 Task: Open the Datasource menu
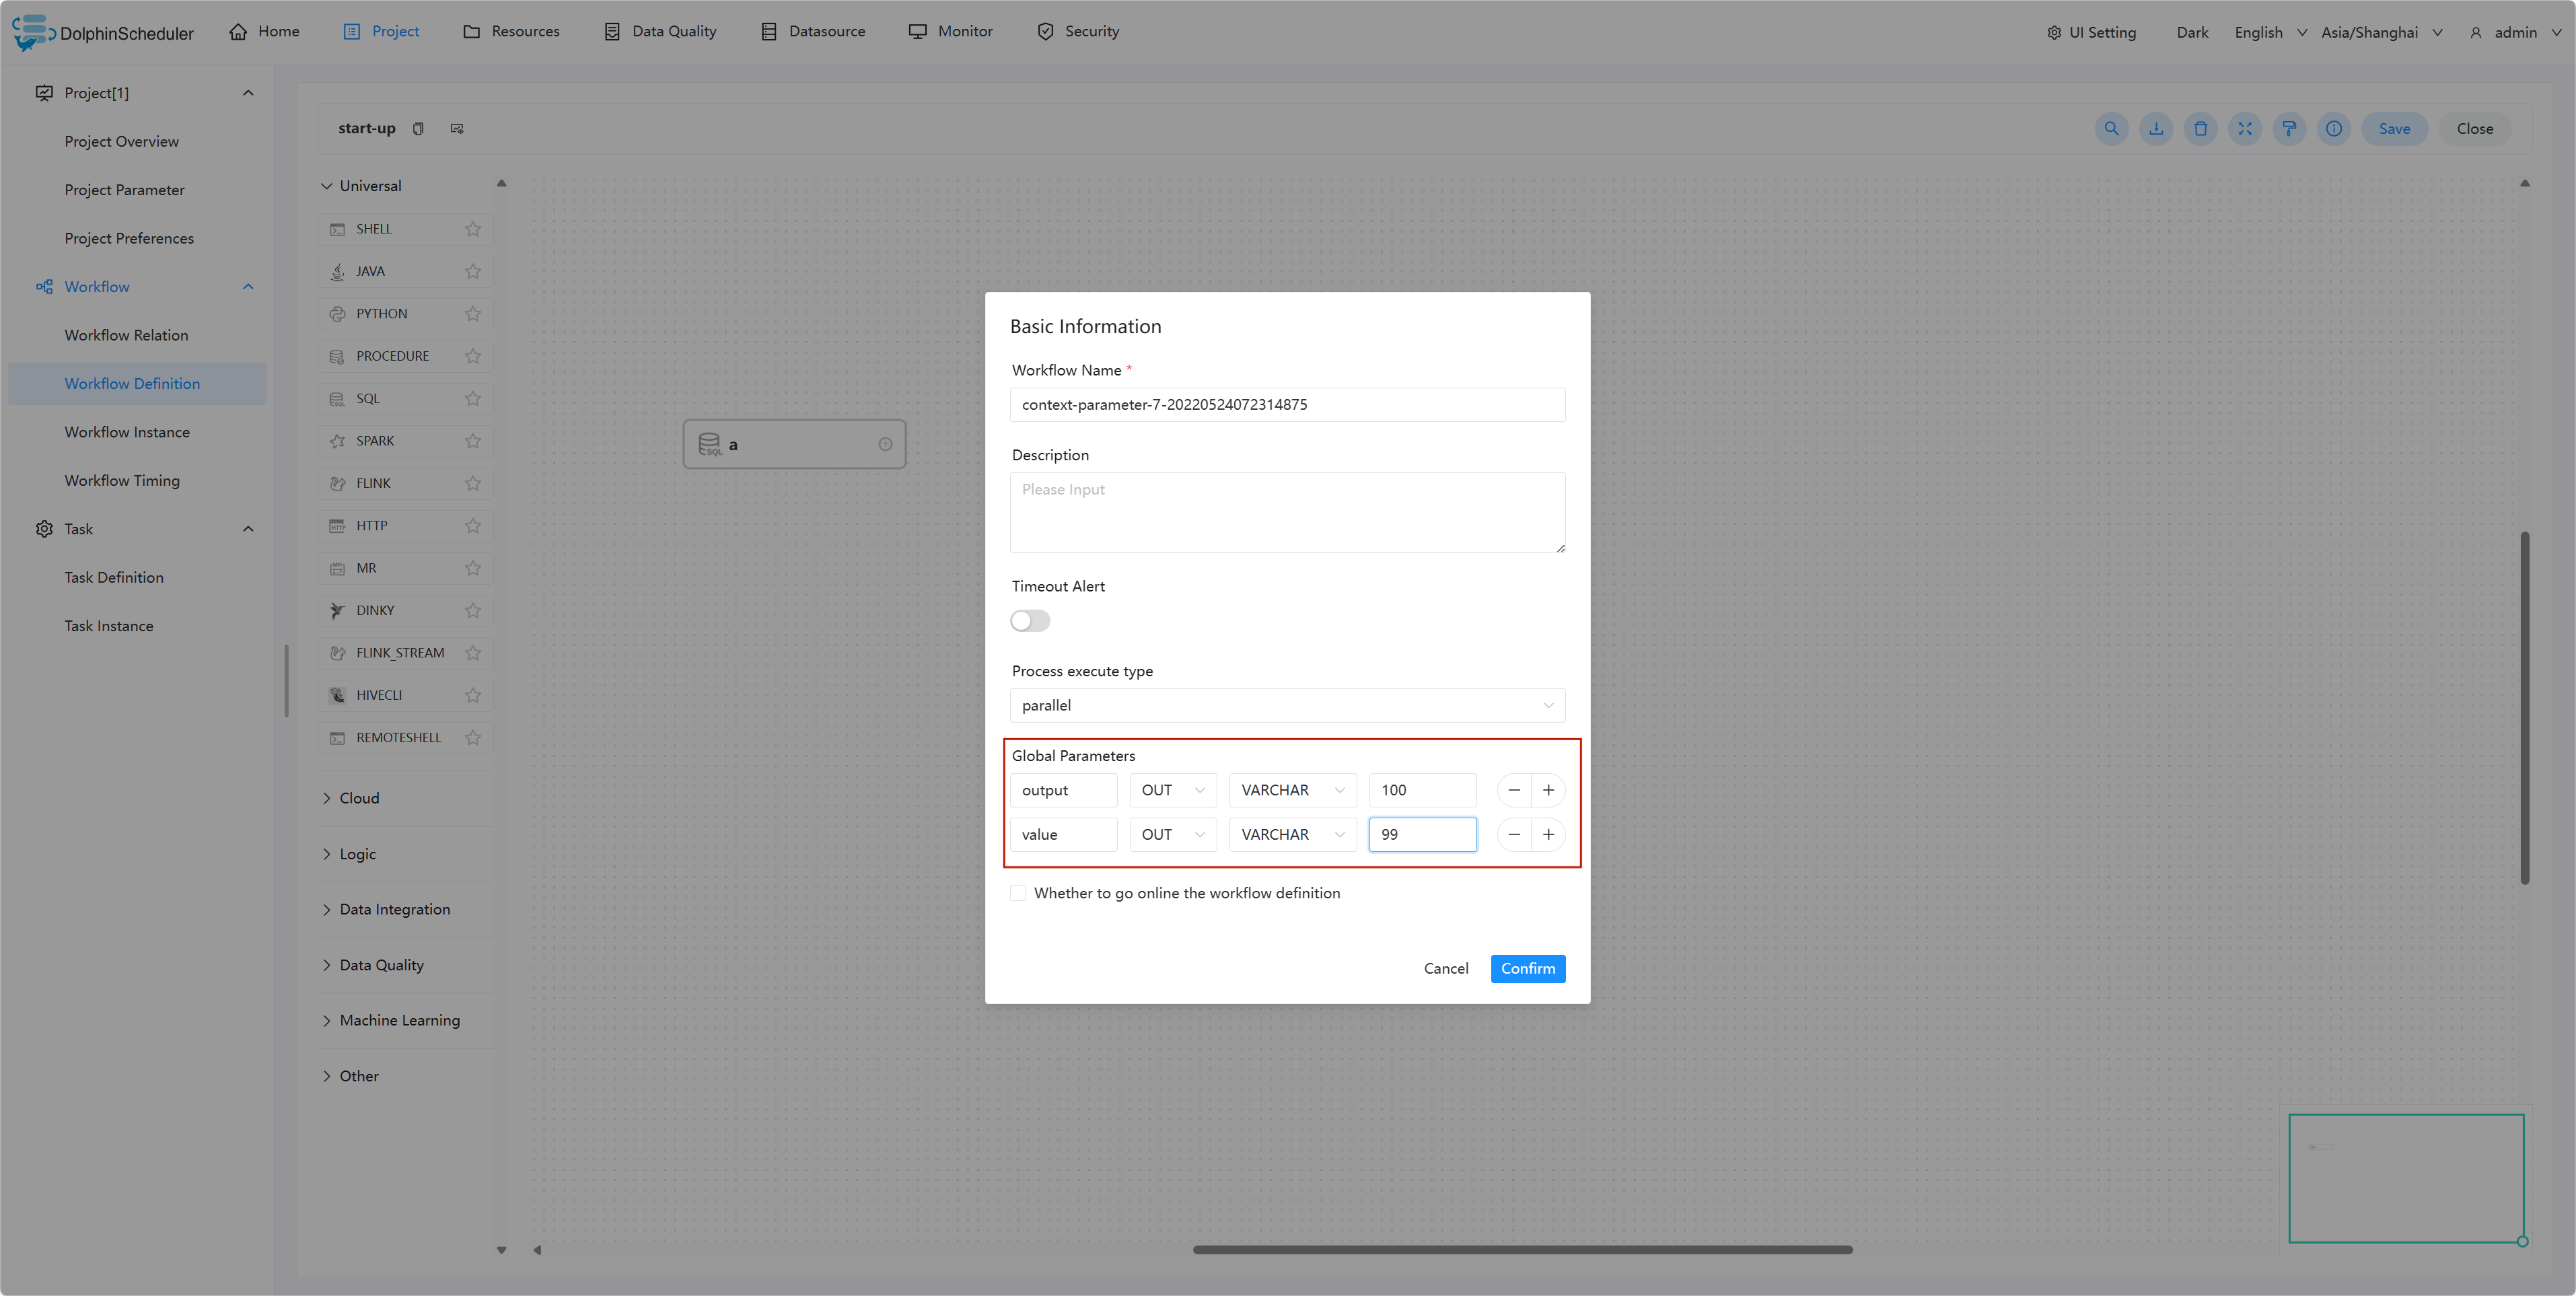pyautogui.click(x=813, y=31)
